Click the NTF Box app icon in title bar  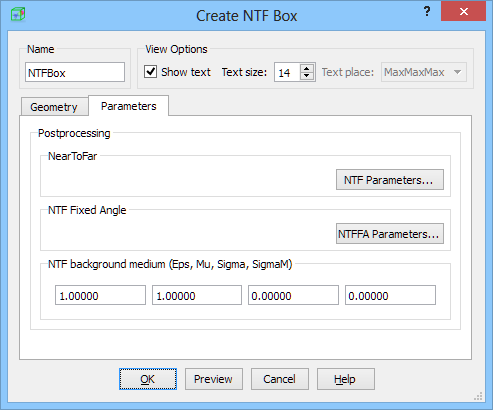[x=18, y=14]
